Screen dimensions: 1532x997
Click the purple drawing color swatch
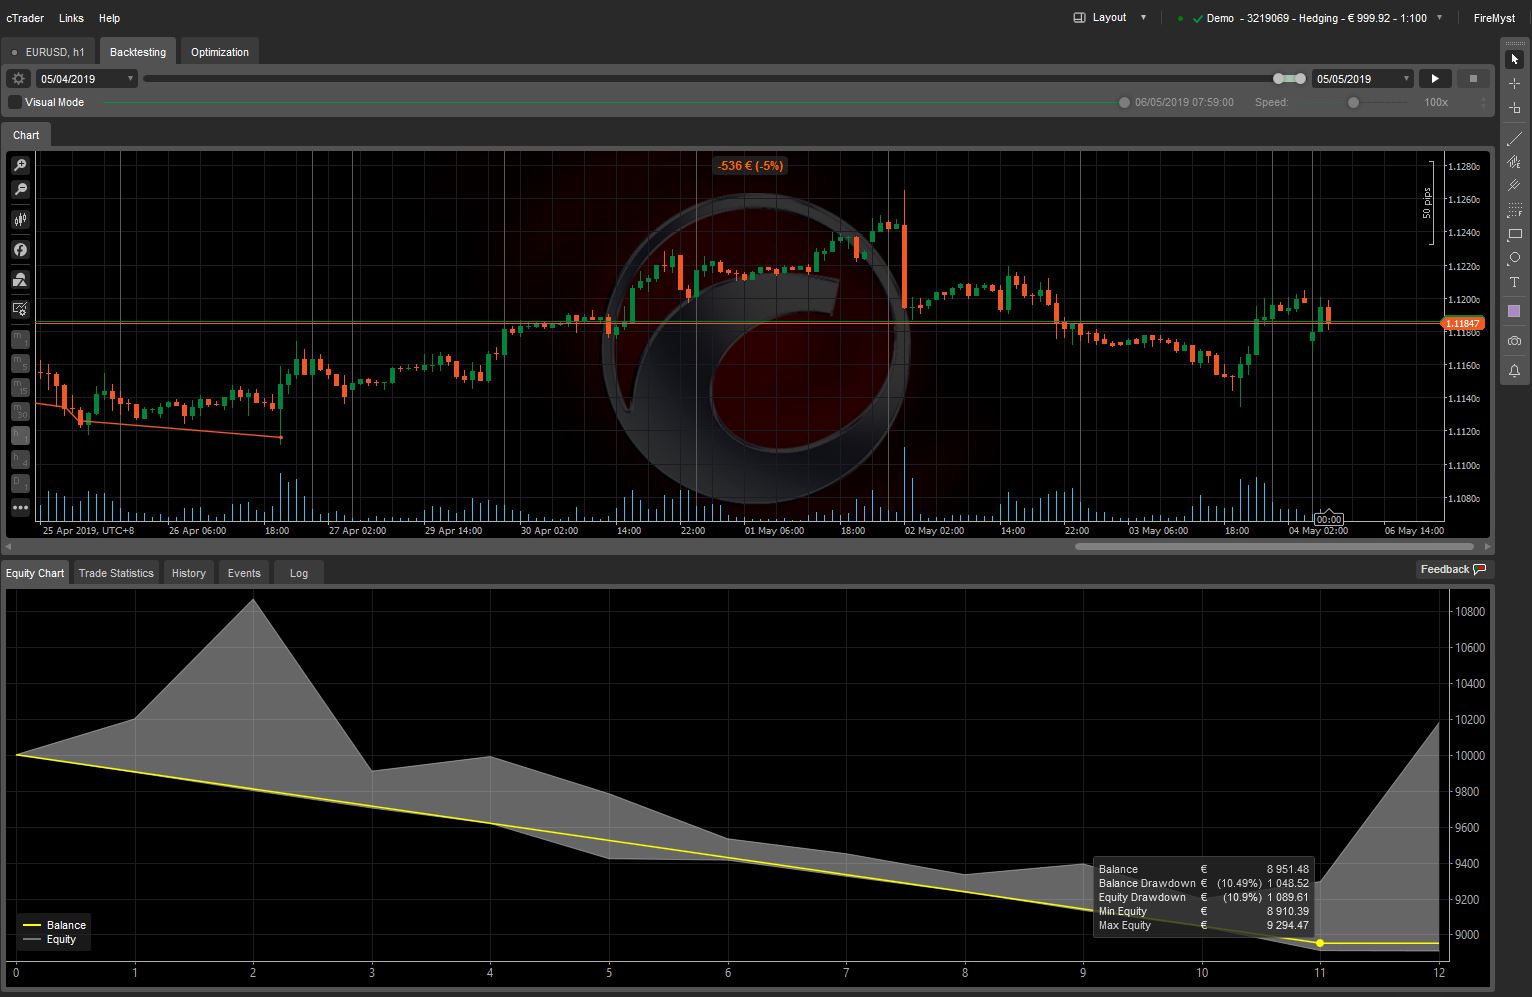point(1514,312)
